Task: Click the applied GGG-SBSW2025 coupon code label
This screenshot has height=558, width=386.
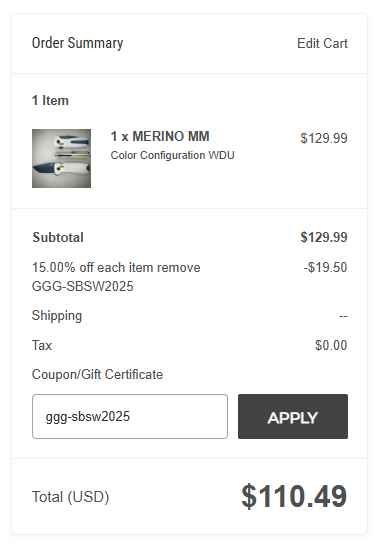Action: point(83,286)
